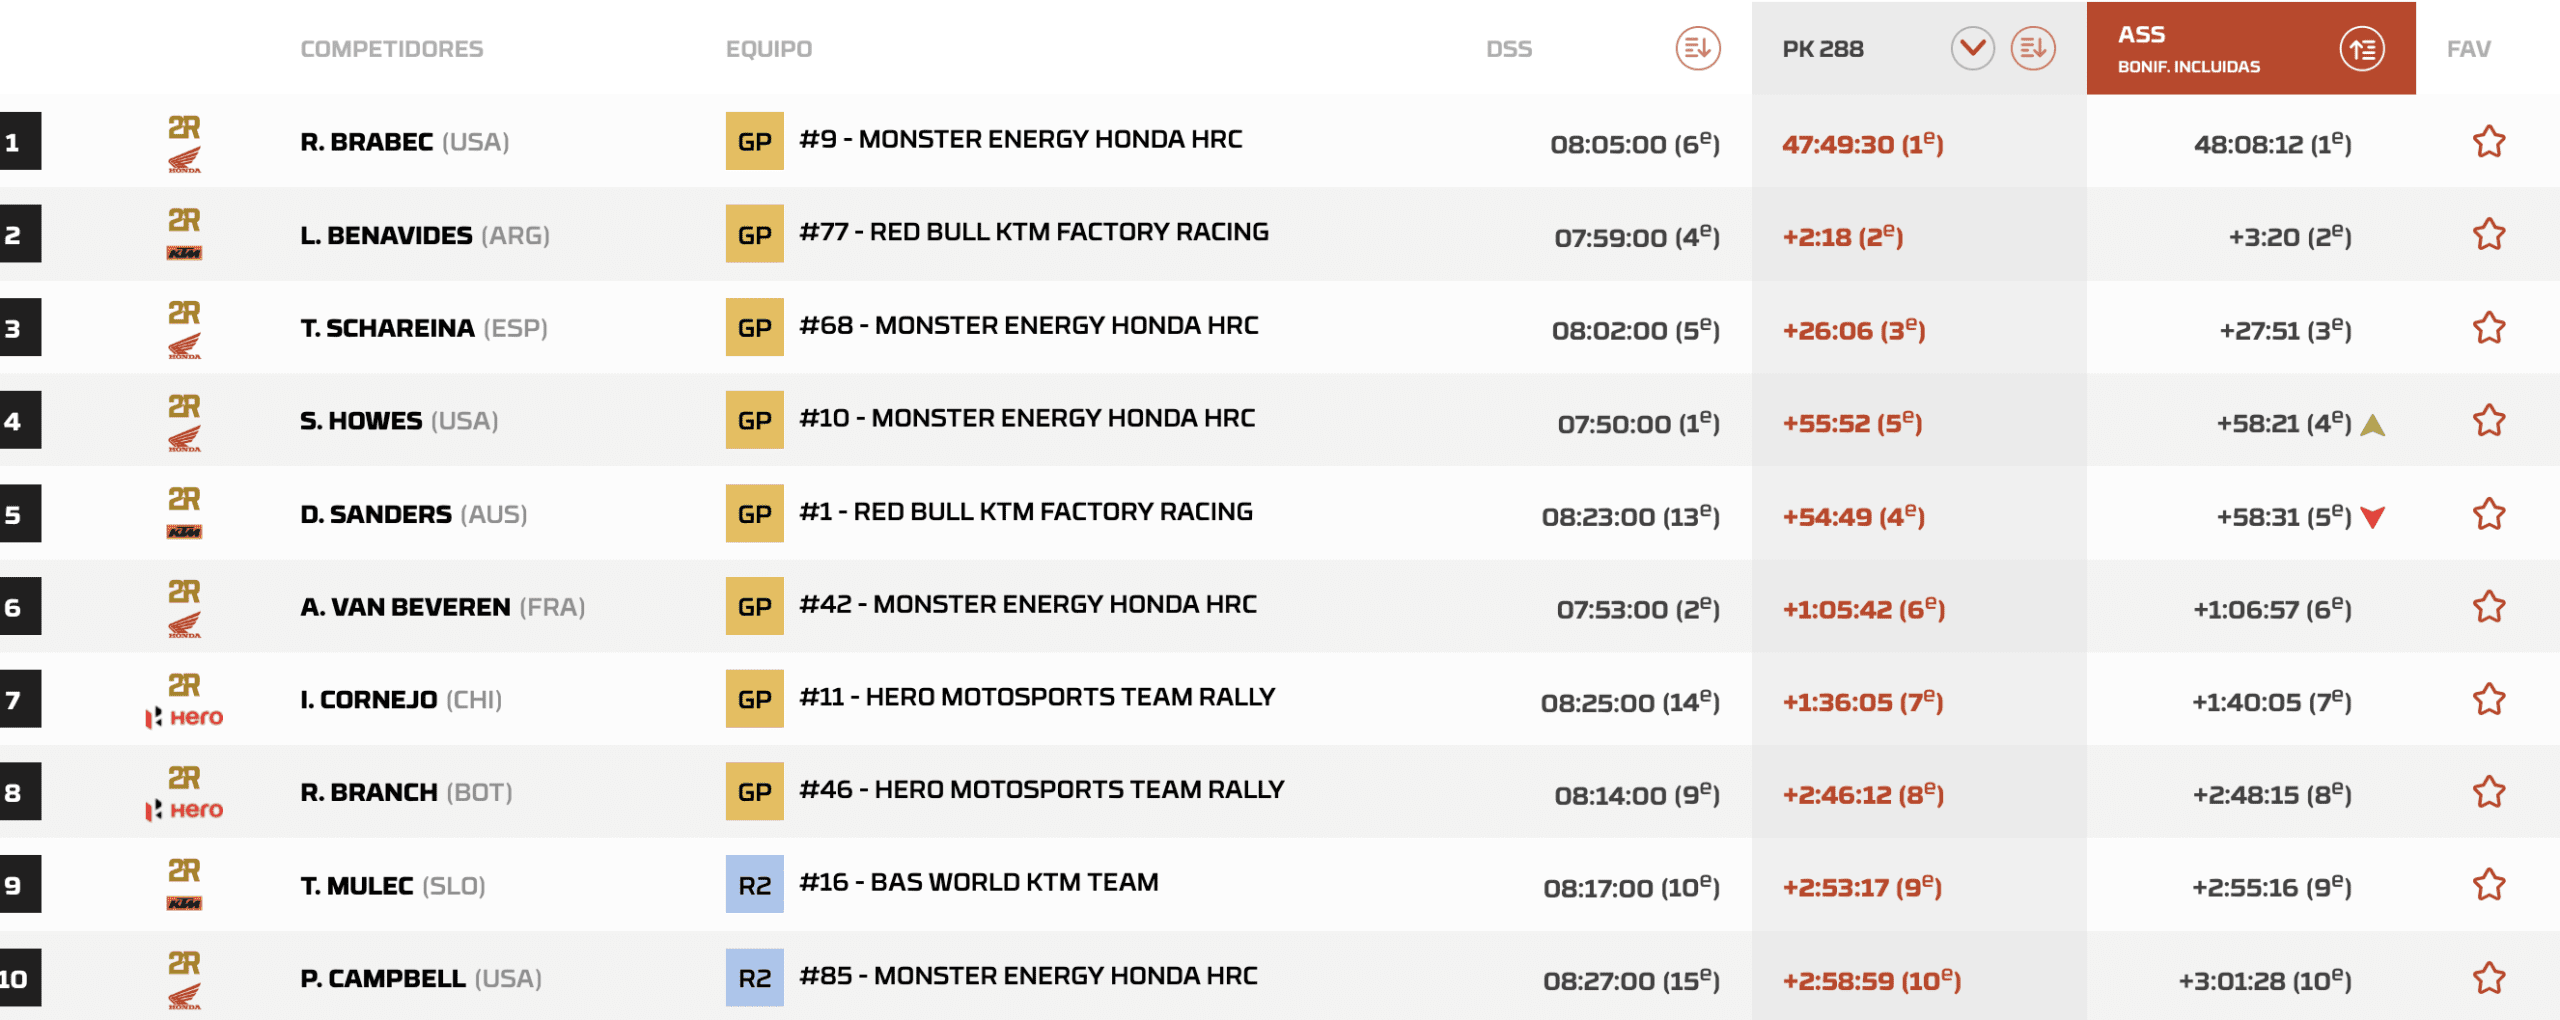Sort the ranking by DSS column icon
This screenshot has height=1020, width=2560.
click(x=1697, y=48)
